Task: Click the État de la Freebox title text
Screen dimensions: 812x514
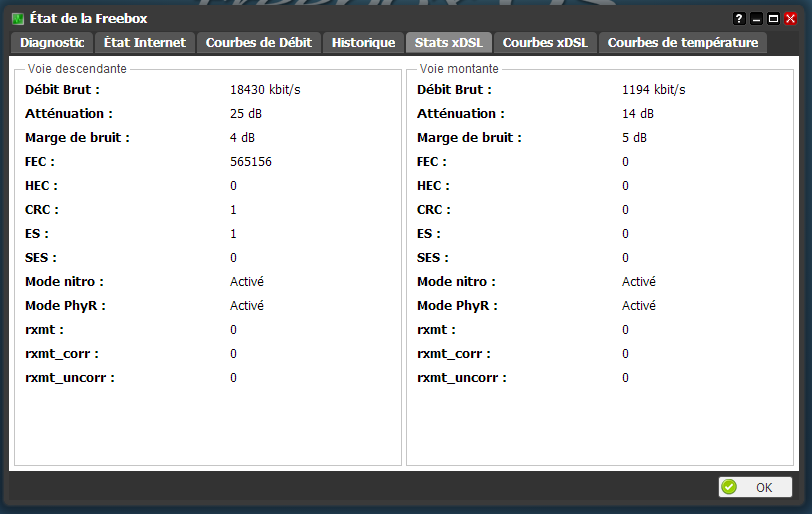Action: click(x=89, y=19)
